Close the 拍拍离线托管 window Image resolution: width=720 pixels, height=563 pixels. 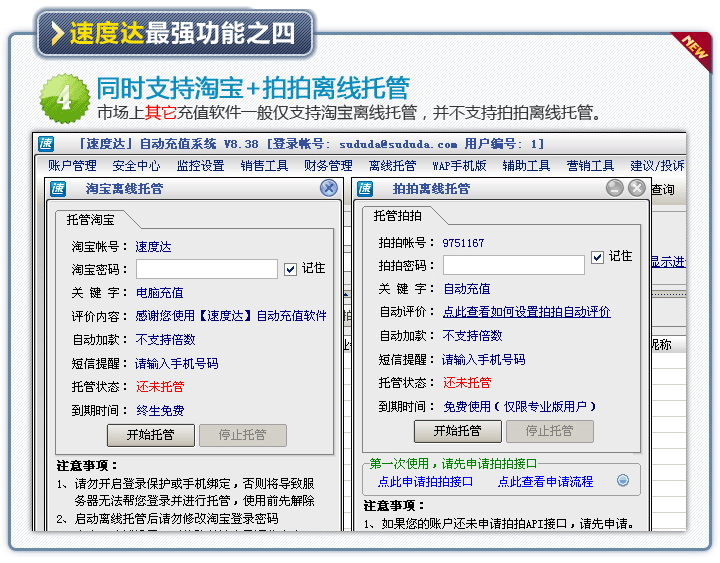pyautogui.click(x=637, y=188)
